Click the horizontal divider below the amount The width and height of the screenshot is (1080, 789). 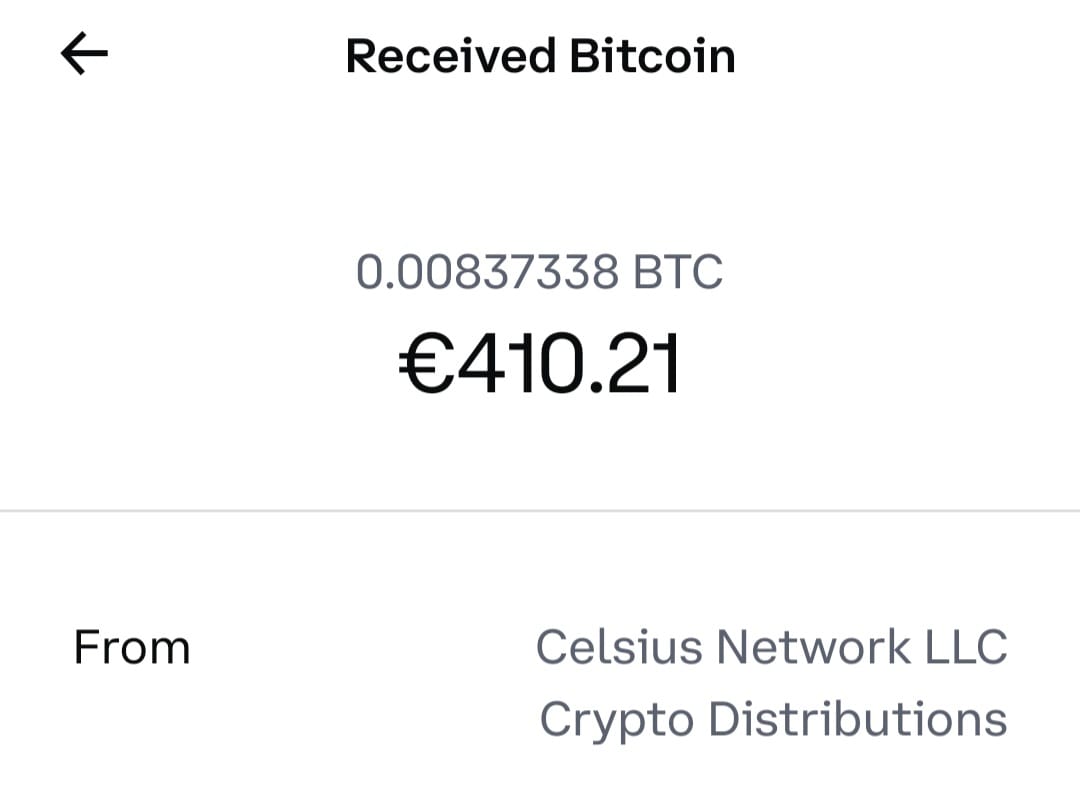click(540, 511)
